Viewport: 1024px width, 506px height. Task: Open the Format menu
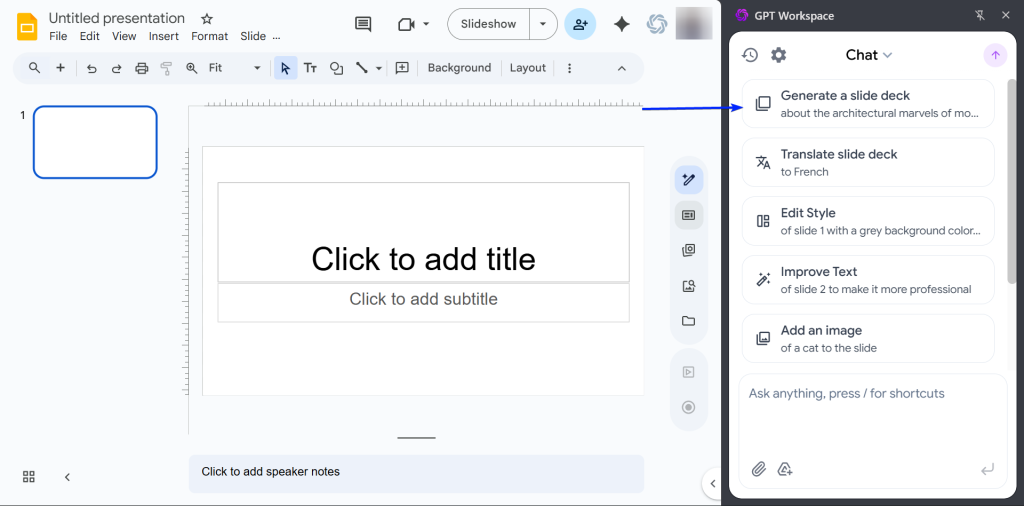[x=210, y=36]
